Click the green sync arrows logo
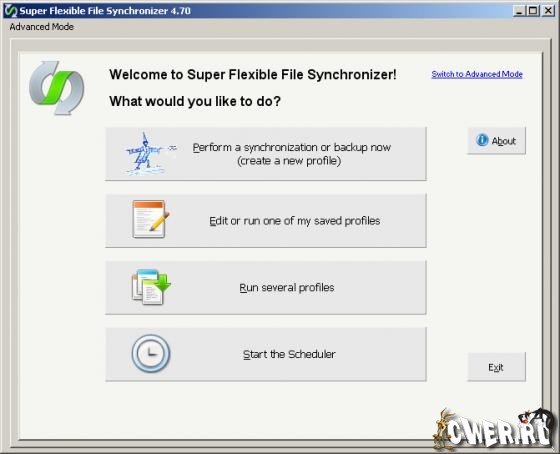Screen dimensions: 560x454 tap(56, 88)
